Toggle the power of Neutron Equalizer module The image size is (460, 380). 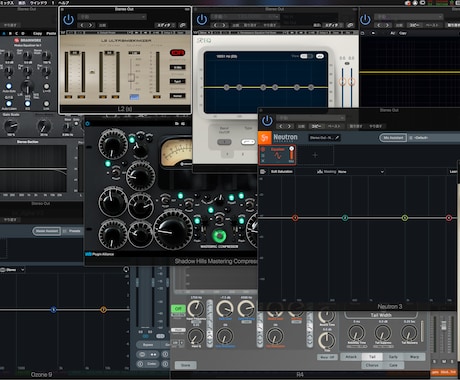point(263,149)
